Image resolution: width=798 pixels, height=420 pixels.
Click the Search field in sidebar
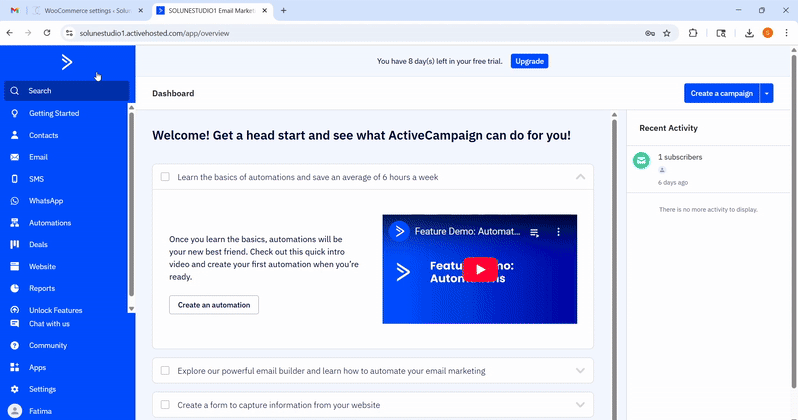click(x=67, y=91)
